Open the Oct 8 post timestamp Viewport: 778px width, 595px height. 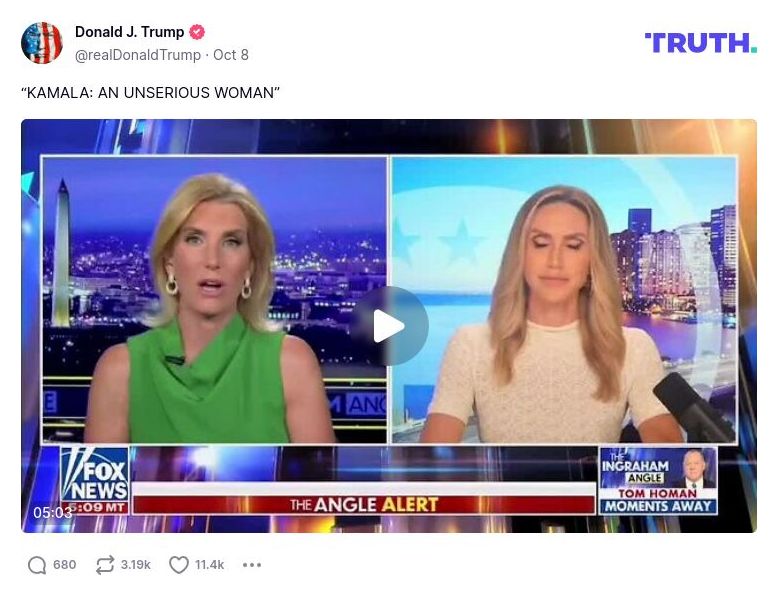(x=231, y=55)
